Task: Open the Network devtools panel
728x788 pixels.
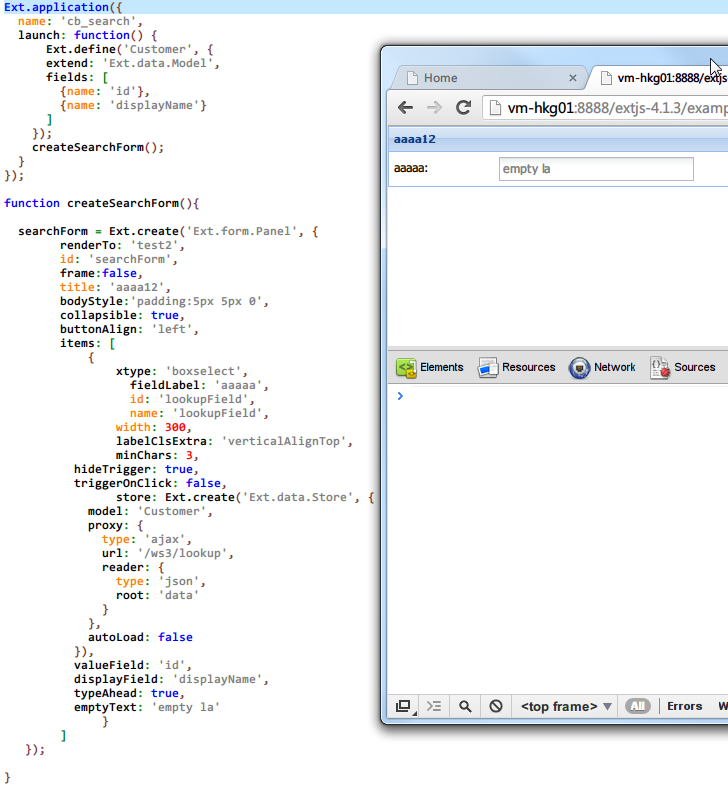Action: point(602,367)
